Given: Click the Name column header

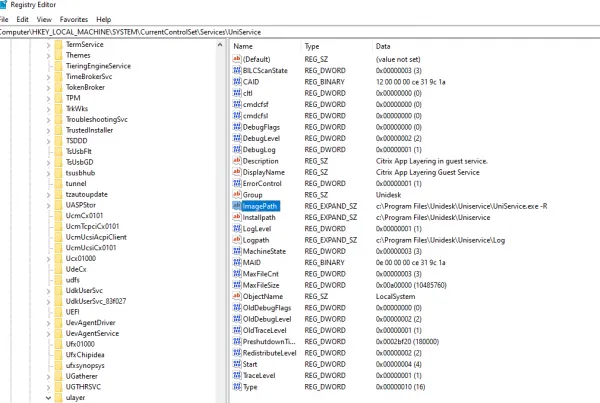Looking at the screenshot, I should 243,46.
